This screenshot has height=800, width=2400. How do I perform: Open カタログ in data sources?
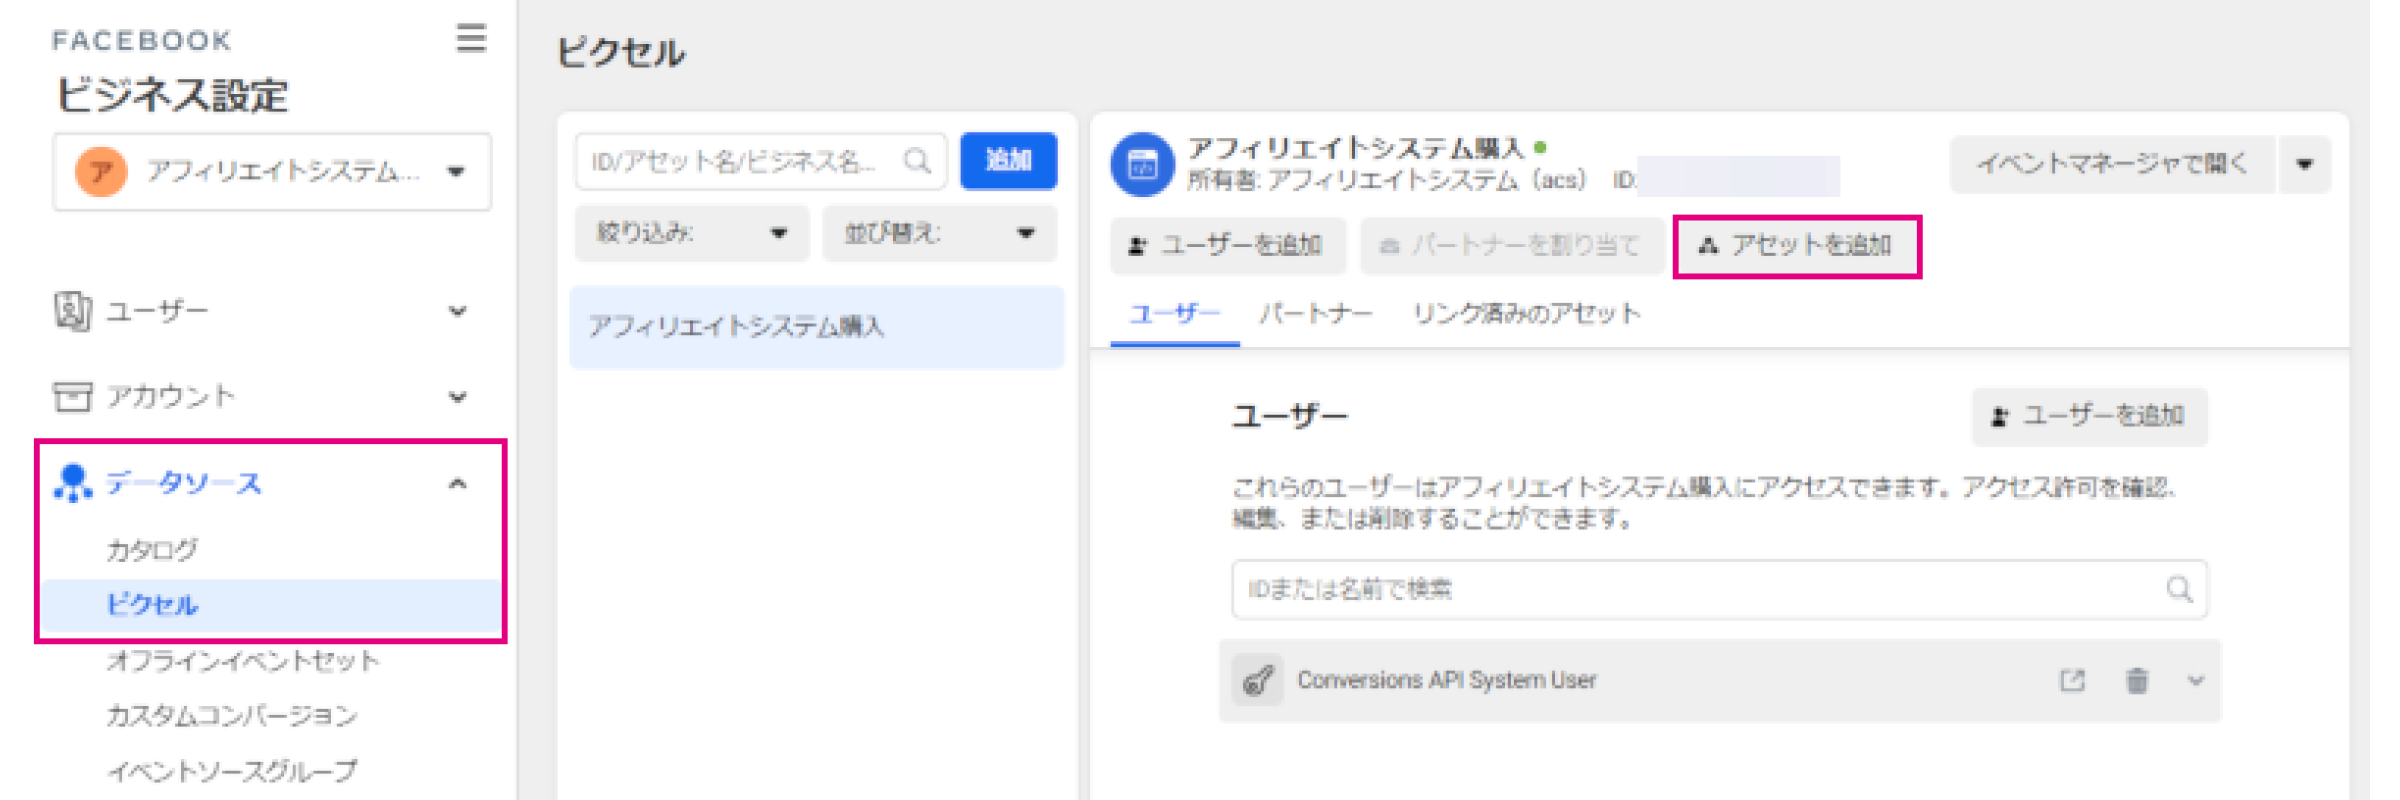click(152, 549)
